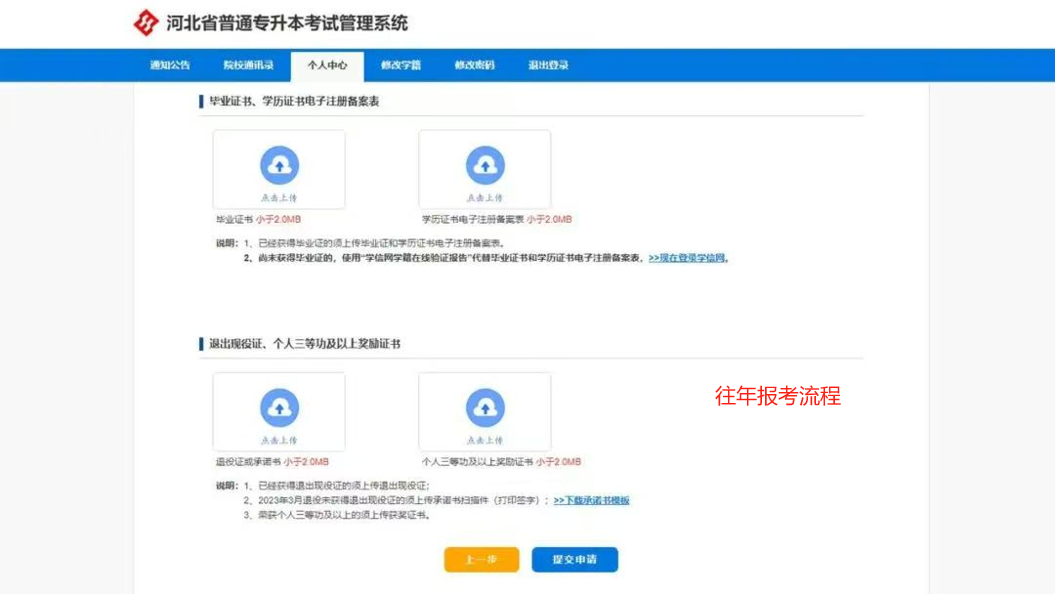Click the cloud upload icon for 毕业证书
This screenshot has width=1056, height=595.
click(x=279, y=163)
